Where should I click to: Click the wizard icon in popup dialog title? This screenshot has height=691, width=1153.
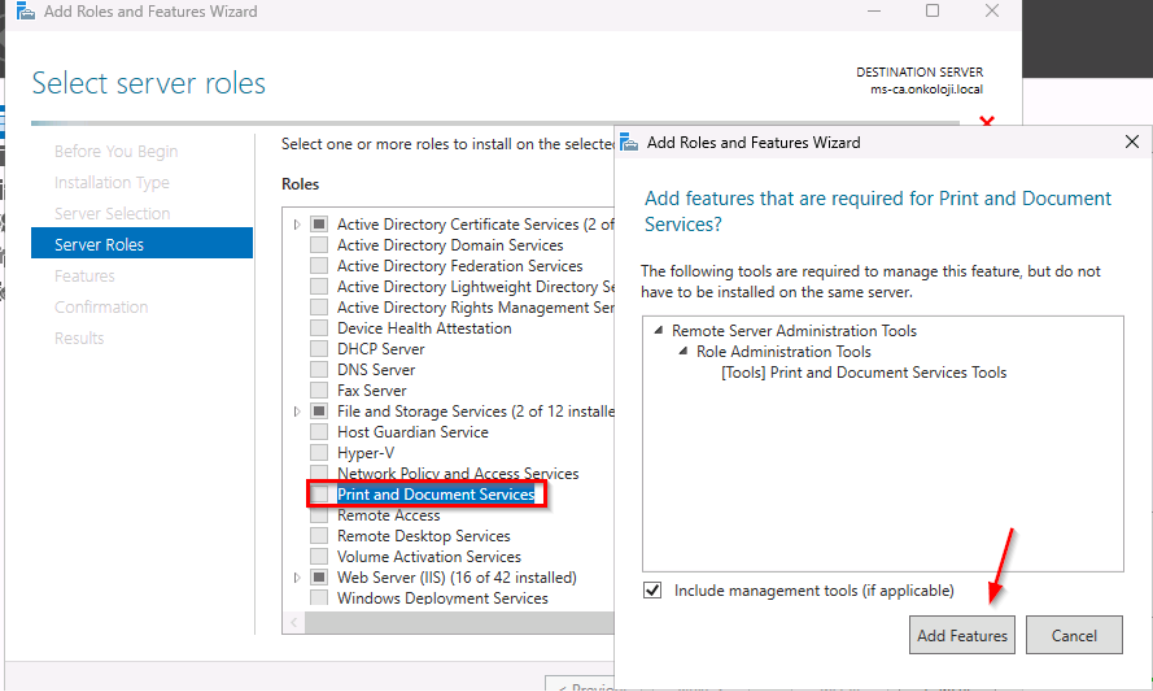tap(629, 142)
